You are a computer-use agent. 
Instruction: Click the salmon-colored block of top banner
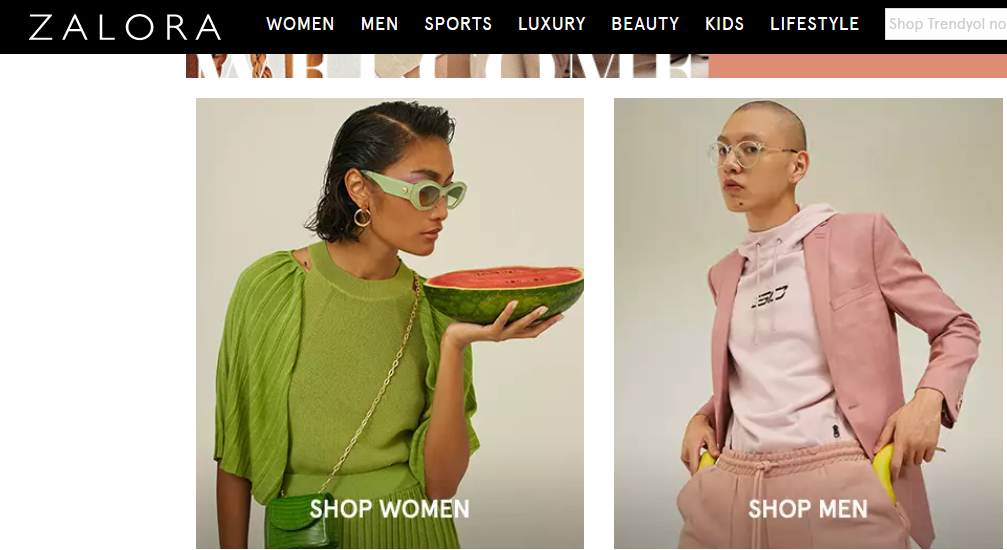coord(857,66)
